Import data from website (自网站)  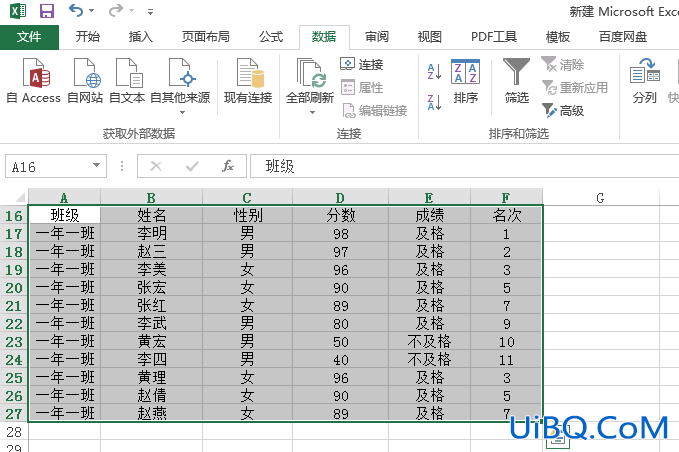[85, 82]
